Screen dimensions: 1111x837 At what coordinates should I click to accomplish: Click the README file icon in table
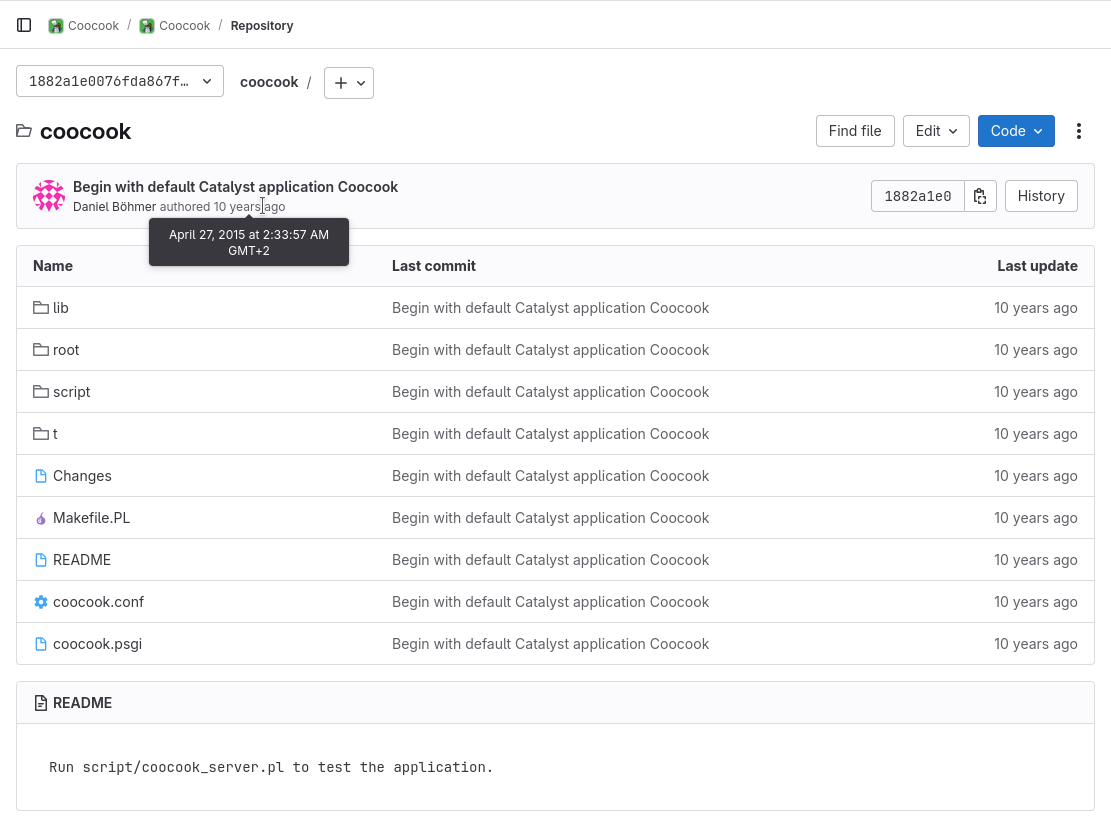41,560
